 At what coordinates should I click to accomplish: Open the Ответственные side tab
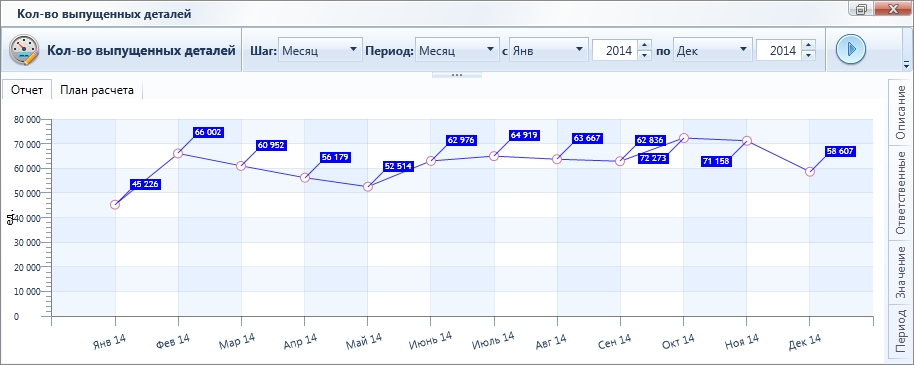pos(901,192)
